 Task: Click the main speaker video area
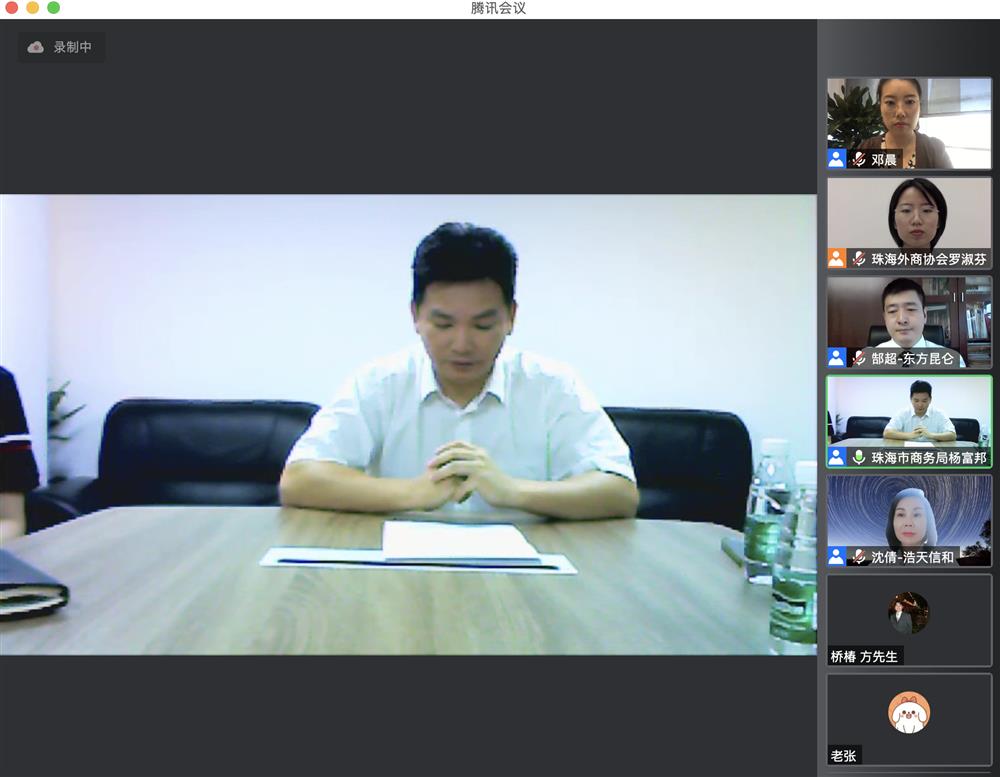point(408,424)
